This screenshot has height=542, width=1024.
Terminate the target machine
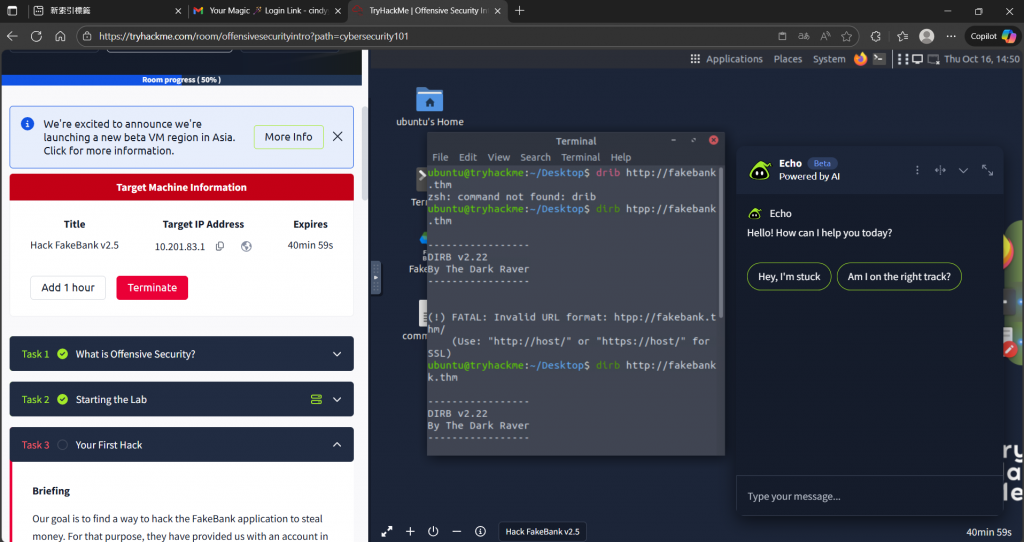pos(152,287)
